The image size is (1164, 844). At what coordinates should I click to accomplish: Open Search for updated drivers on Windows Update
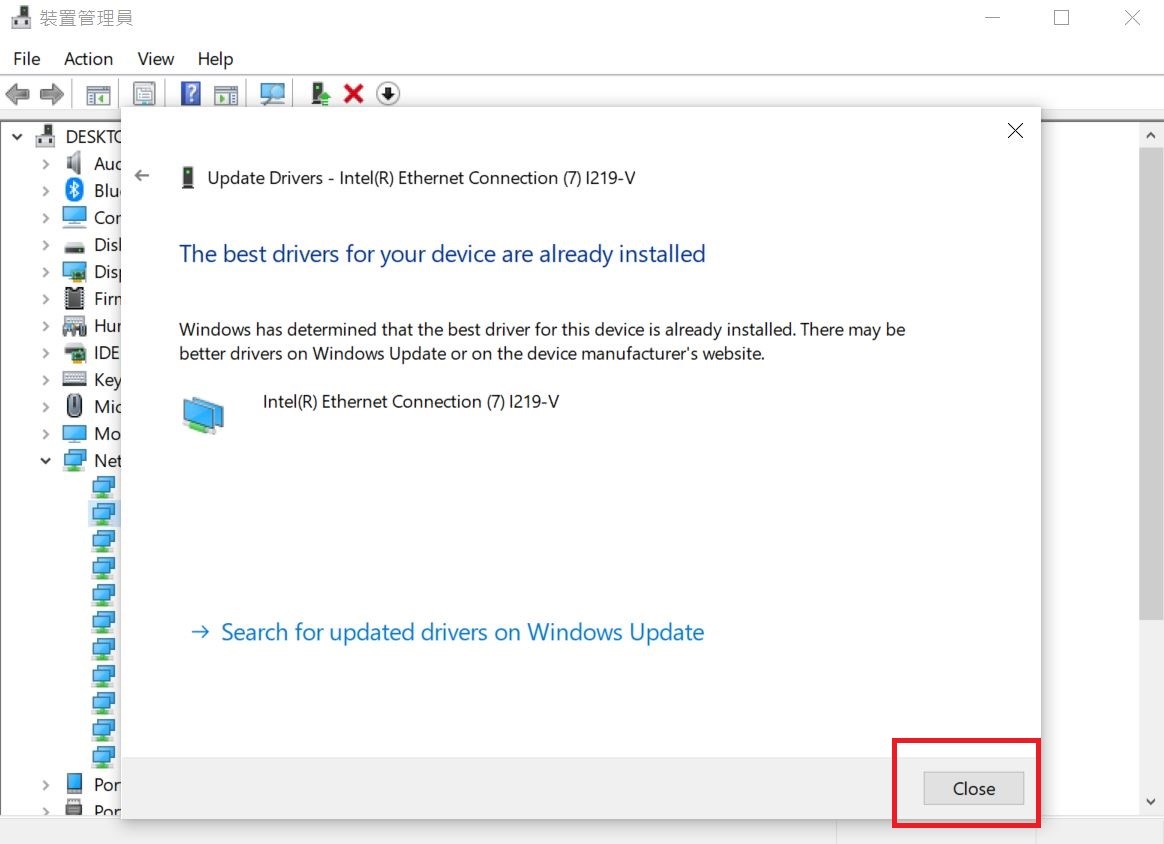462,632
